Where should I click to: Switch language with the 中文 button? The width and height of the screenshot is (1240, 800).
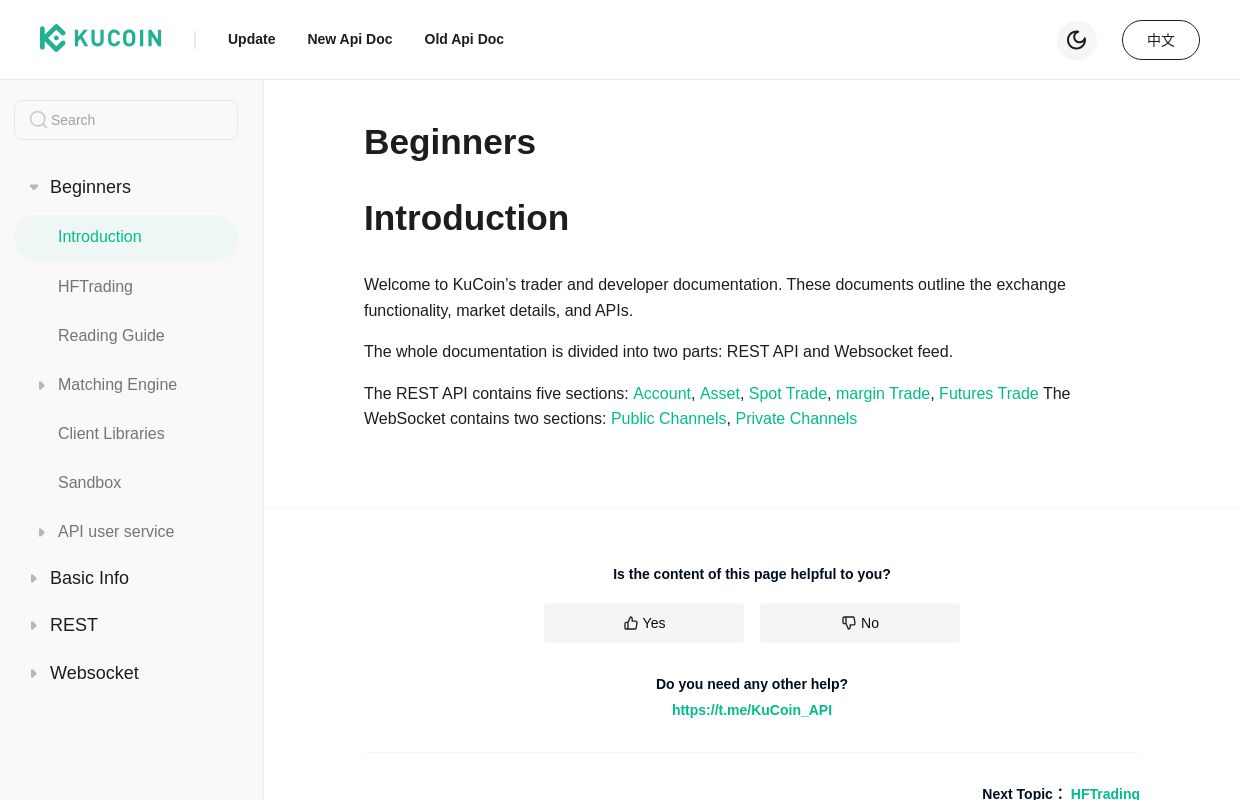pos(1161,40)
